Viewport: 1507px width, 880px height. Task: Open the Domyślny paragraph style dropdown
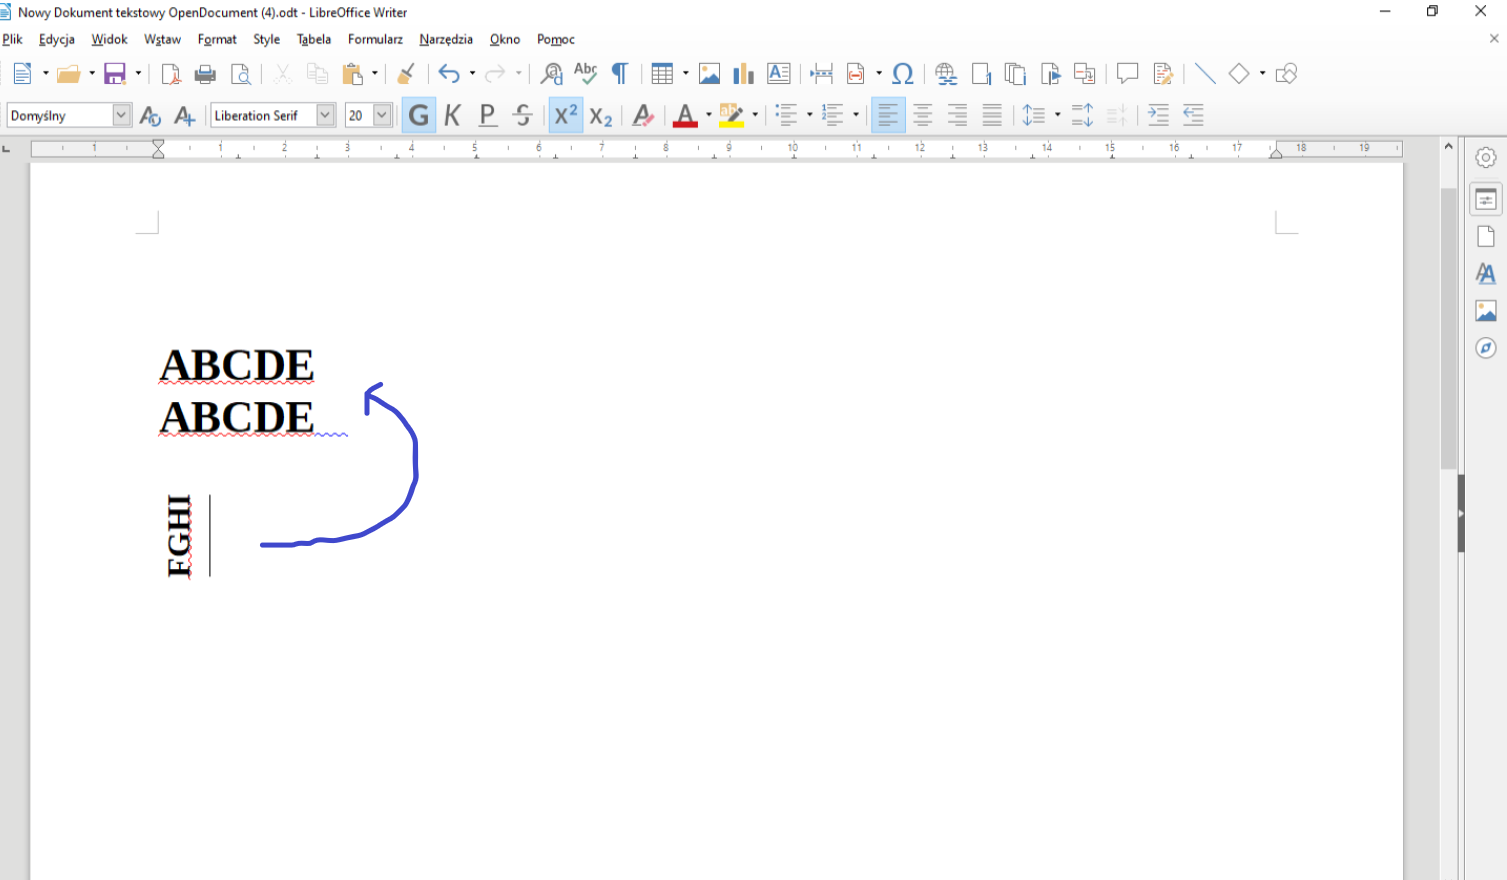pyautogui.click(x=121, y=116)
